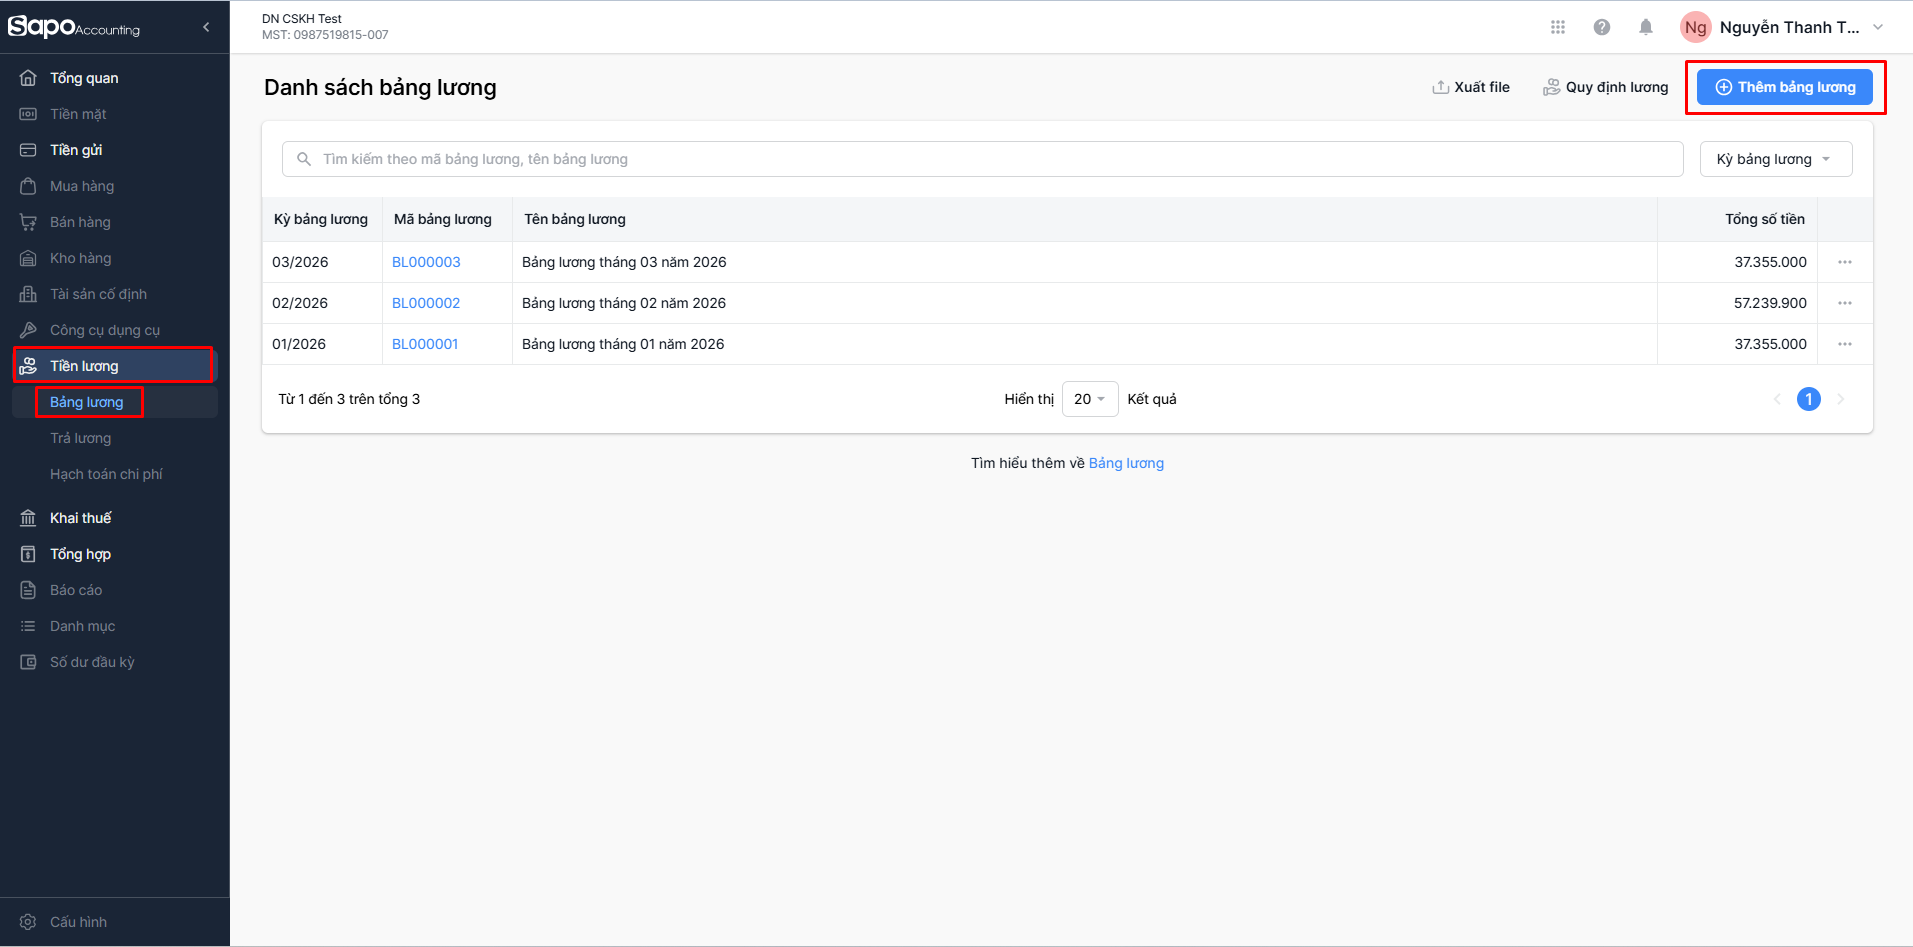Select page 1 in the pagination
1913x947 pixels.
click(1809, 399)
